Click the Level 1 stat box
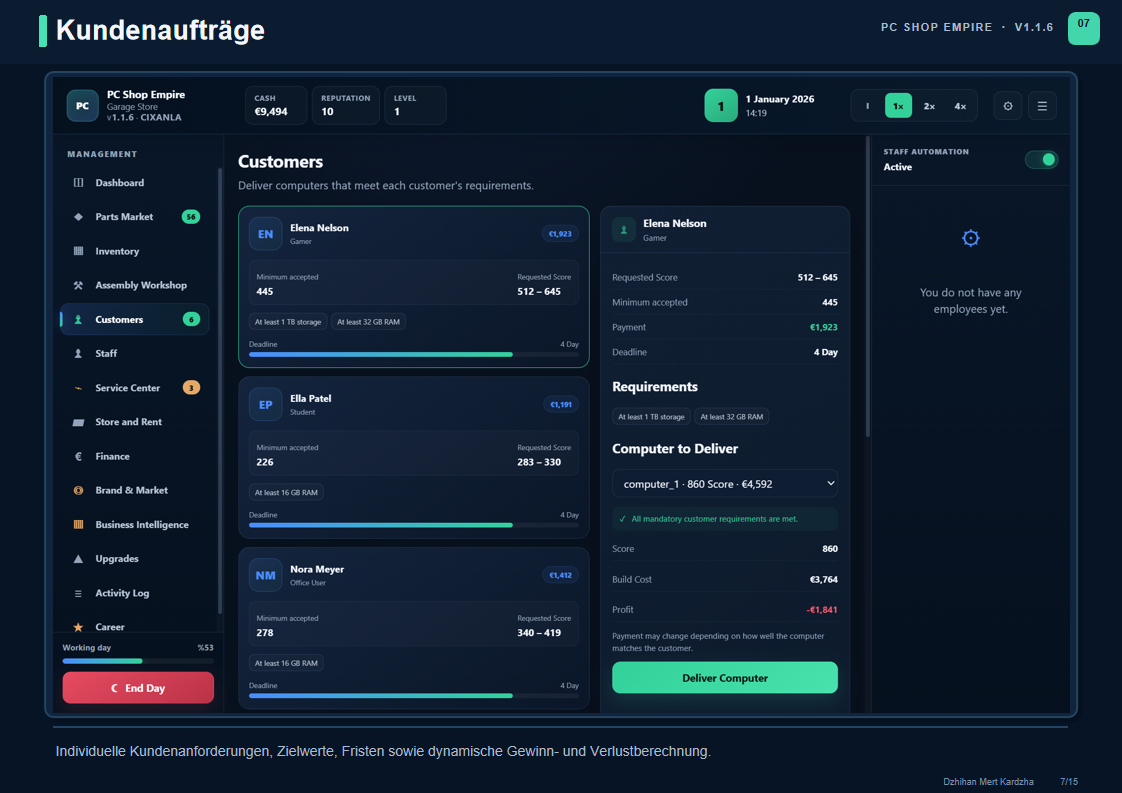1122x793 pixels. point(415,105)
